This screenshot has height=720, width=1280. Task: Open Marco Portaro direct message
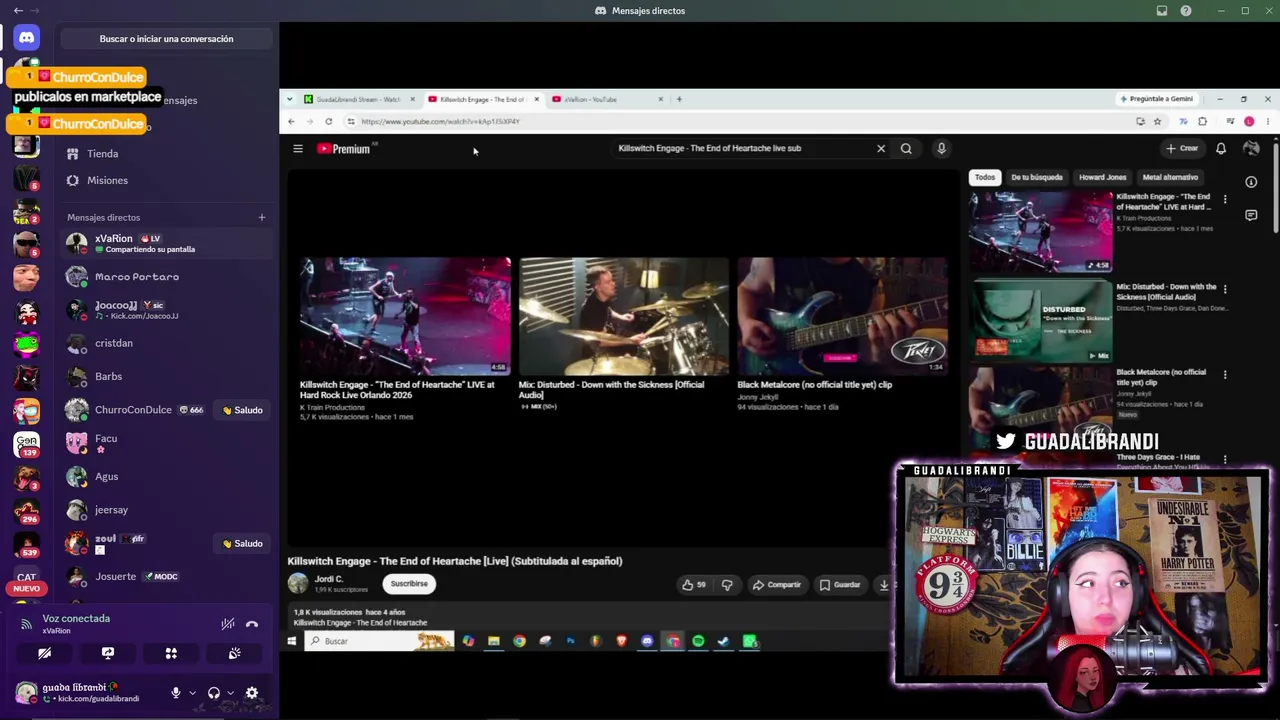(x=166, y=277)
